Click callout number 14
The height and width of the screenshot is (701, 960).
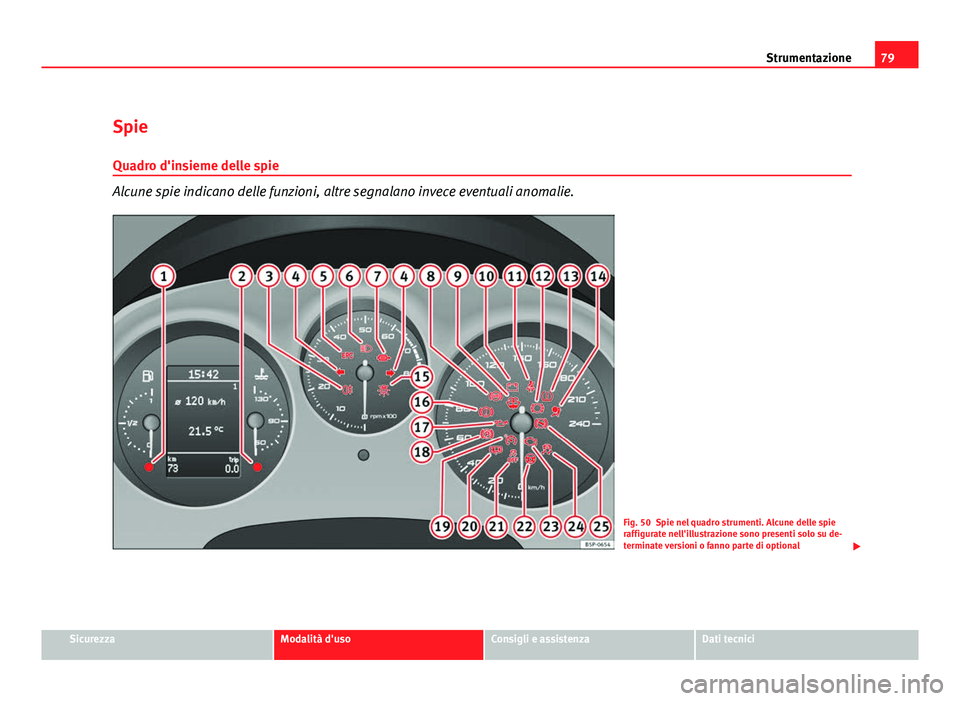coord(598,276)
